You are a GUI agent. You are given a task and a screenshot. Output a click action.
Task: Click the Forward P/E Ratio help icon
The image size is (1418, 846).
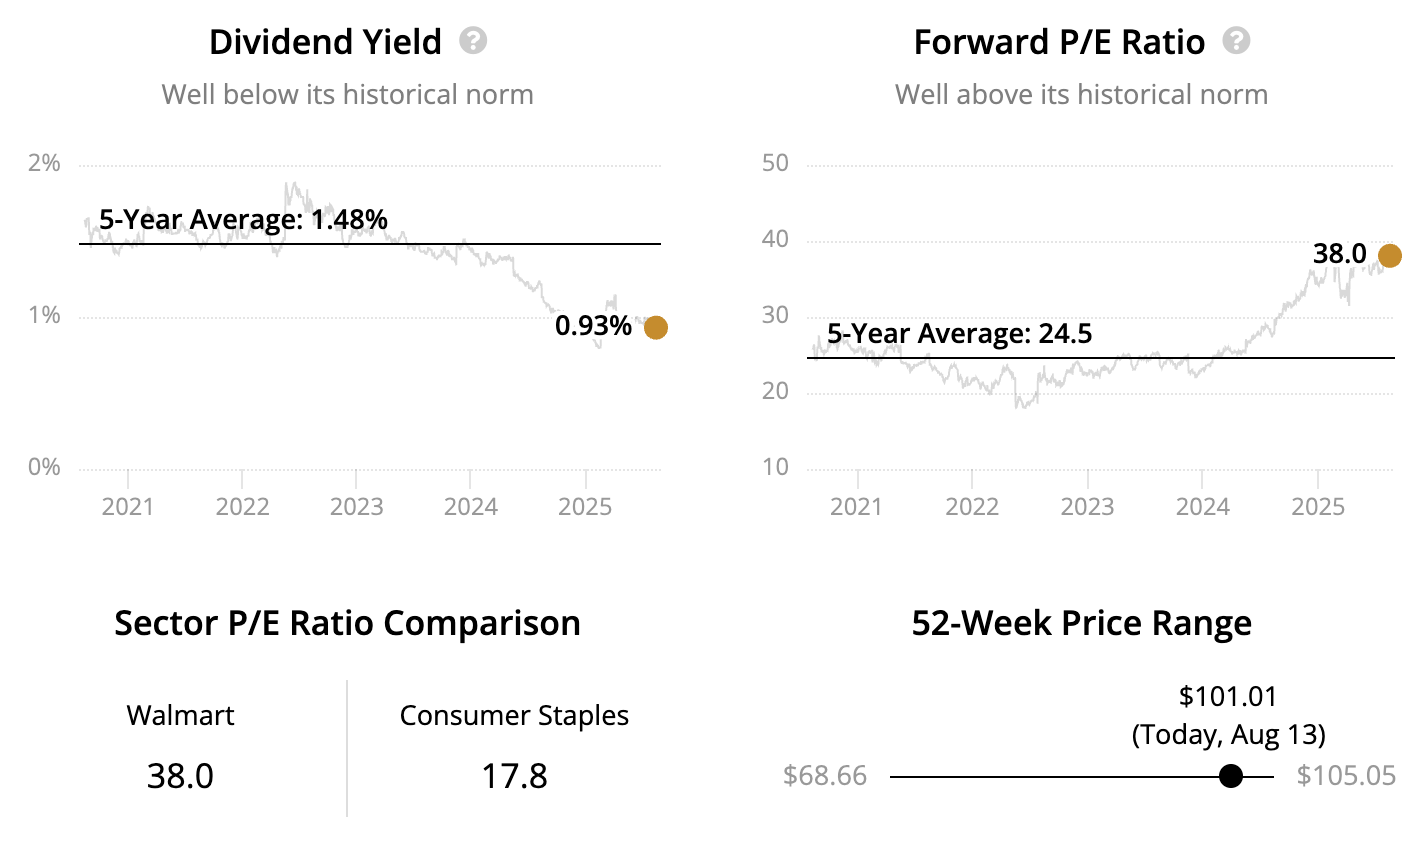coord(1237,41)
